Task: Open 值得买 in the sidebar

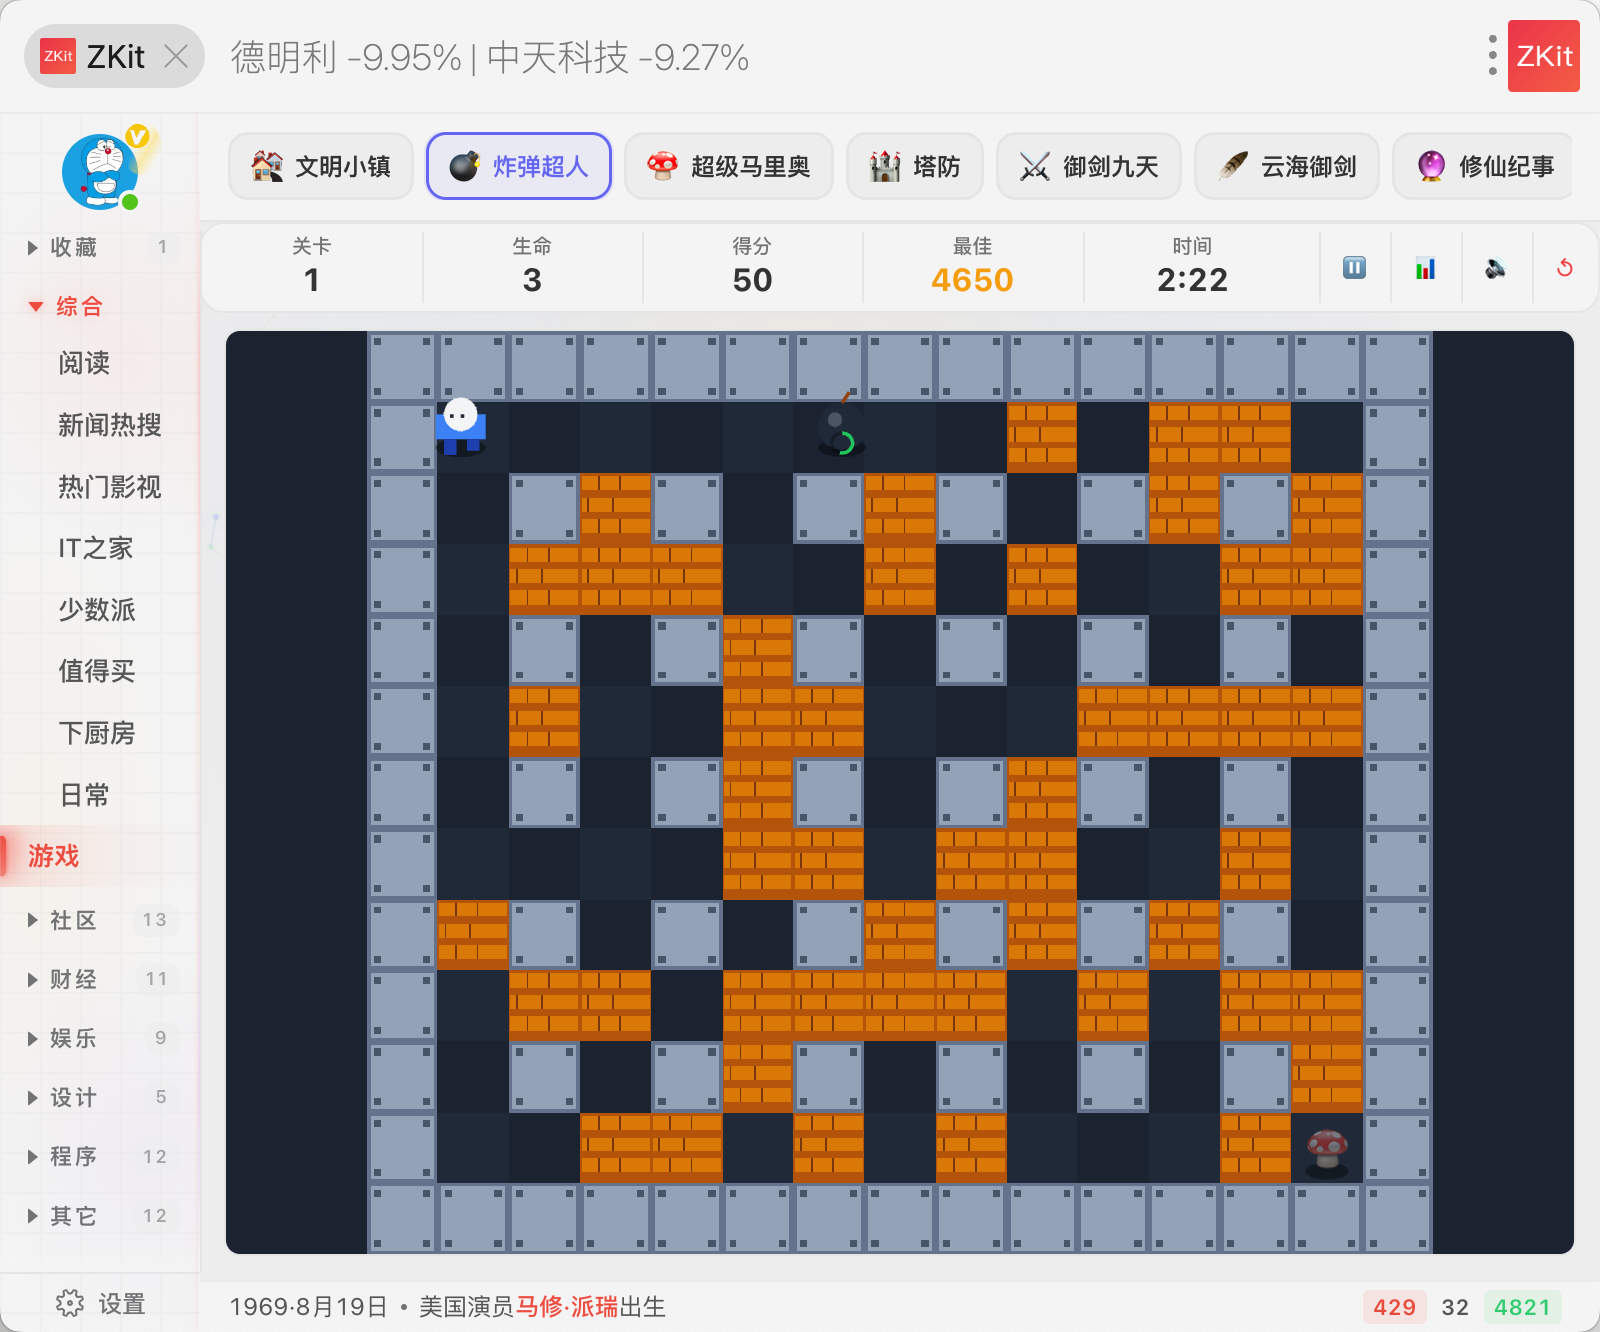Action: 97,671
